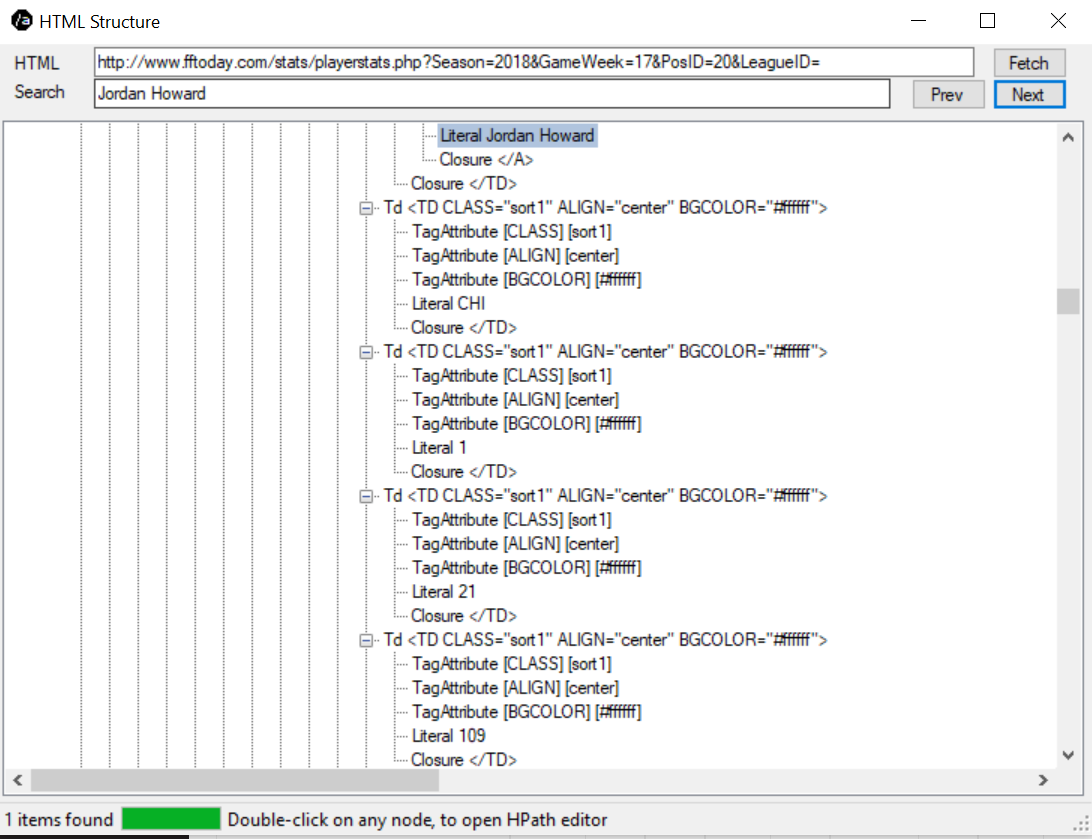Image resolution: width=1092 pixels, height=839 pixels.
Task: Select the Td tag row above Literal 21
Action: click(x=605, y=496)
